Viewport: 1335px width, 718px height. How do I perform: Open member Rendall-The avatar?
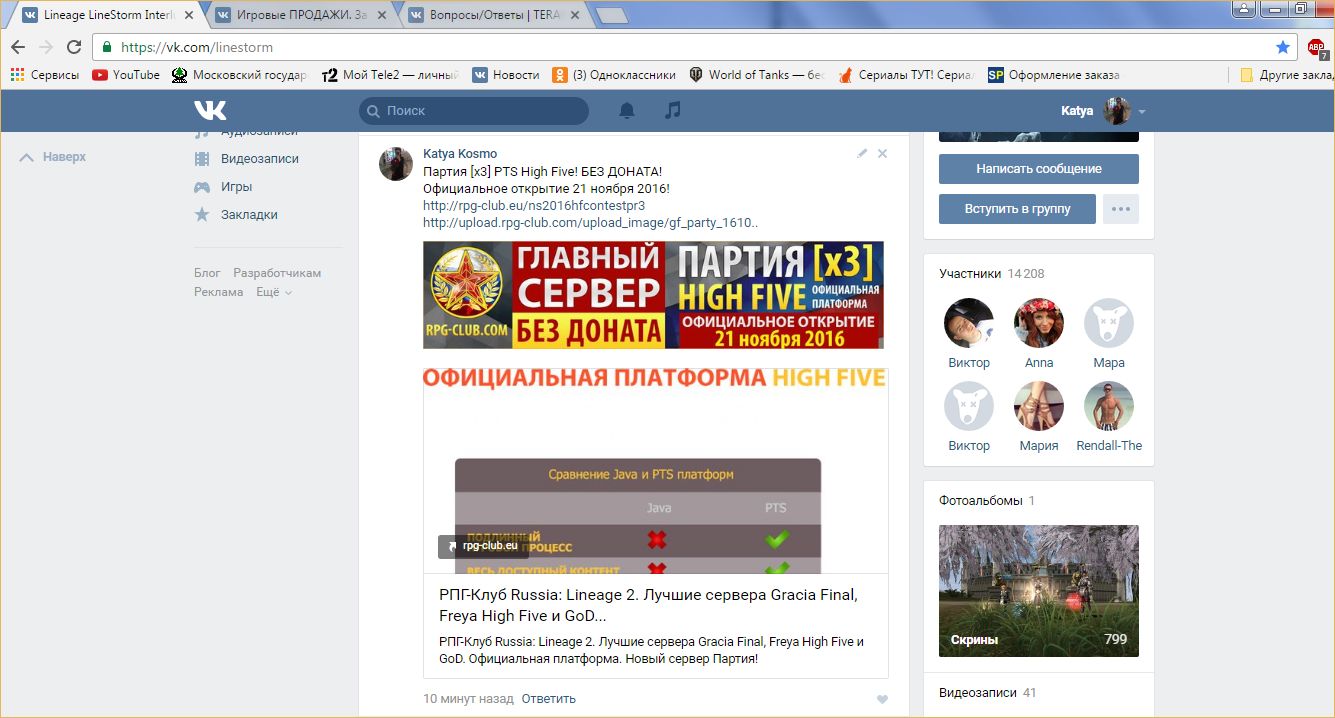pos(1109,406)
